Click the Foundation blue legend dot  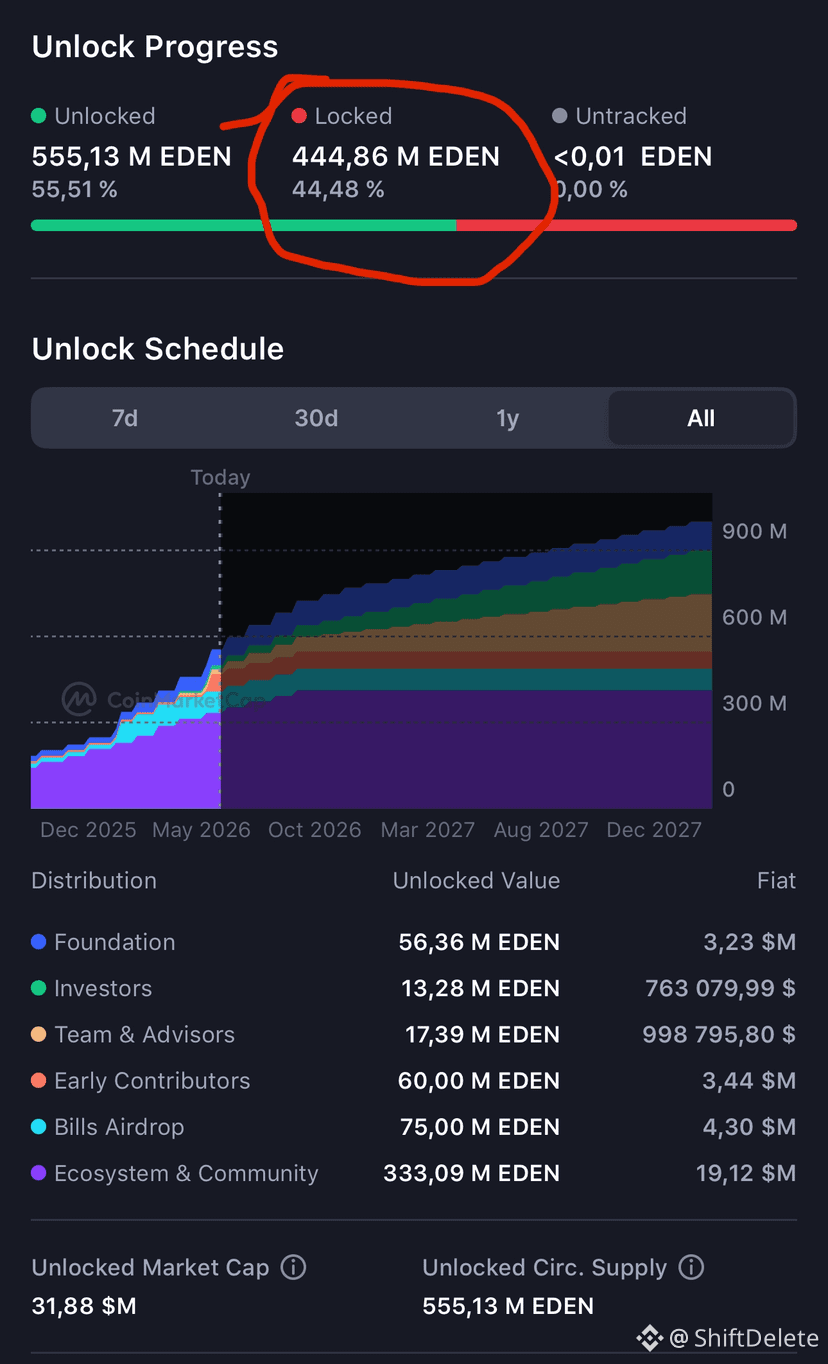tap(39, 942)
